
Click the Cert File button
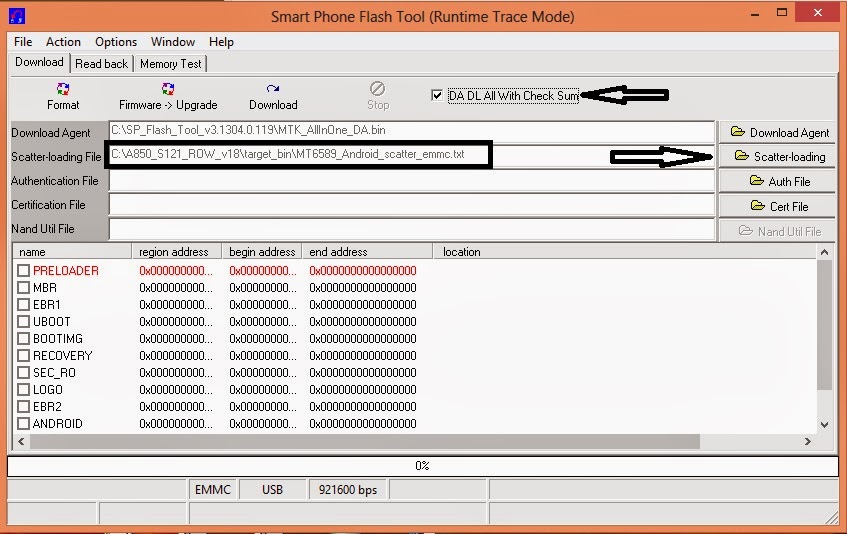pos(777,206)
